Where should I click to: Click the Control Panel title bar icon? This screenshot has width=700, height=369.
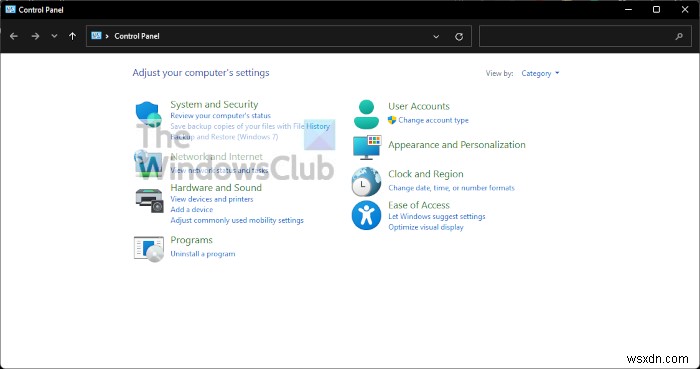pos(10,9)
